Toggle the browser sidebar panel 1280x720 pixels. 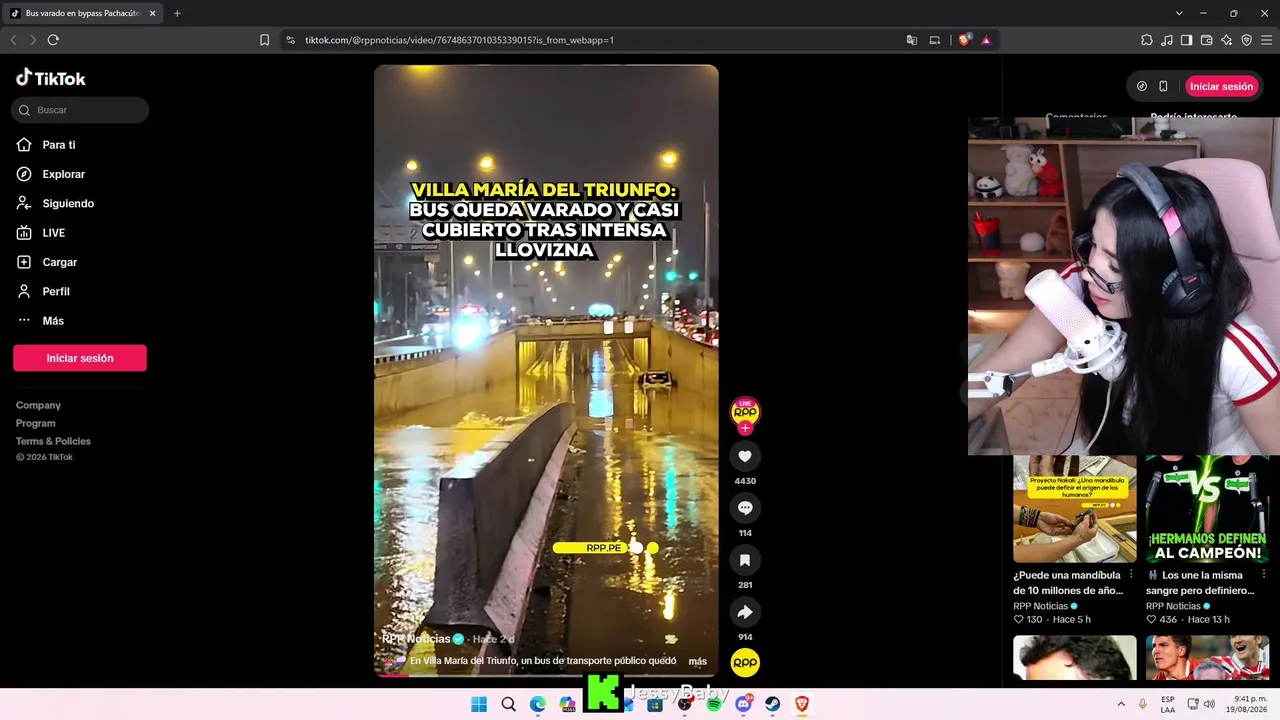pyautogui.click(x=1187, y=40)
